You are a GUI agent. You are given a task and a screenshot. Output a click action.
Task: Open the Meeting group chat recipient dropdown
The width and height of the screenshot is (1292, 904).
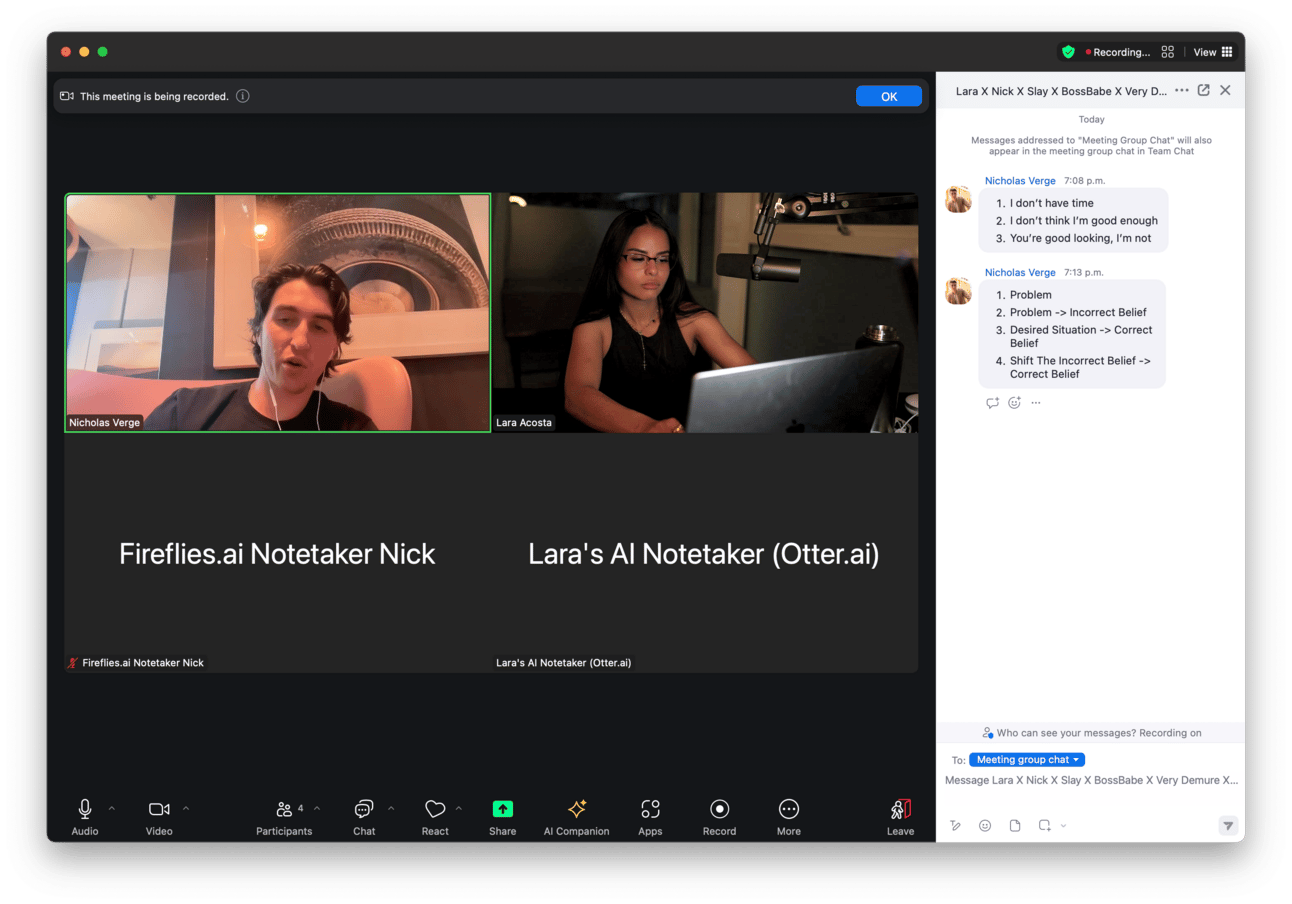(x=1027, y=760)
